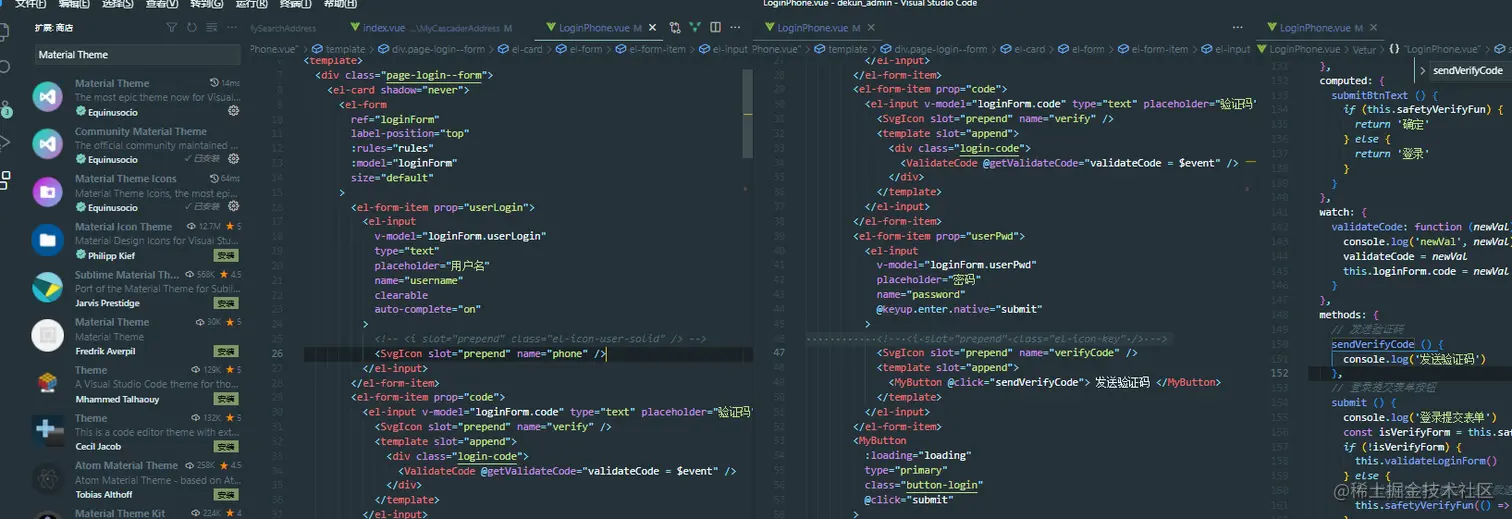This screenshot has height=519, width=1512.
Task: Click submitBtnText computed property in right editor
Action: [x=1369, y=95]
